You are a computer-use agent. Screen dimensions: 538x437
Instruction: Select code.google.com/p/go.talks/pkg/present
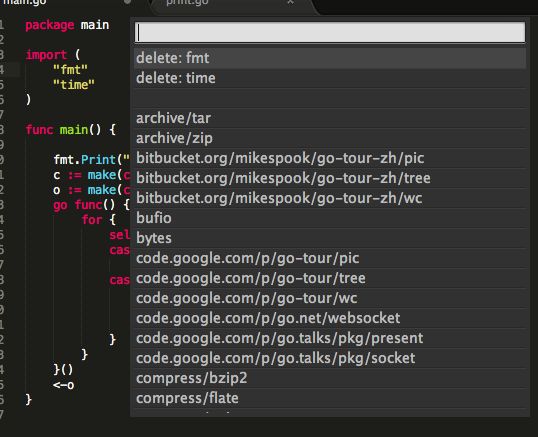coord(330,338)
